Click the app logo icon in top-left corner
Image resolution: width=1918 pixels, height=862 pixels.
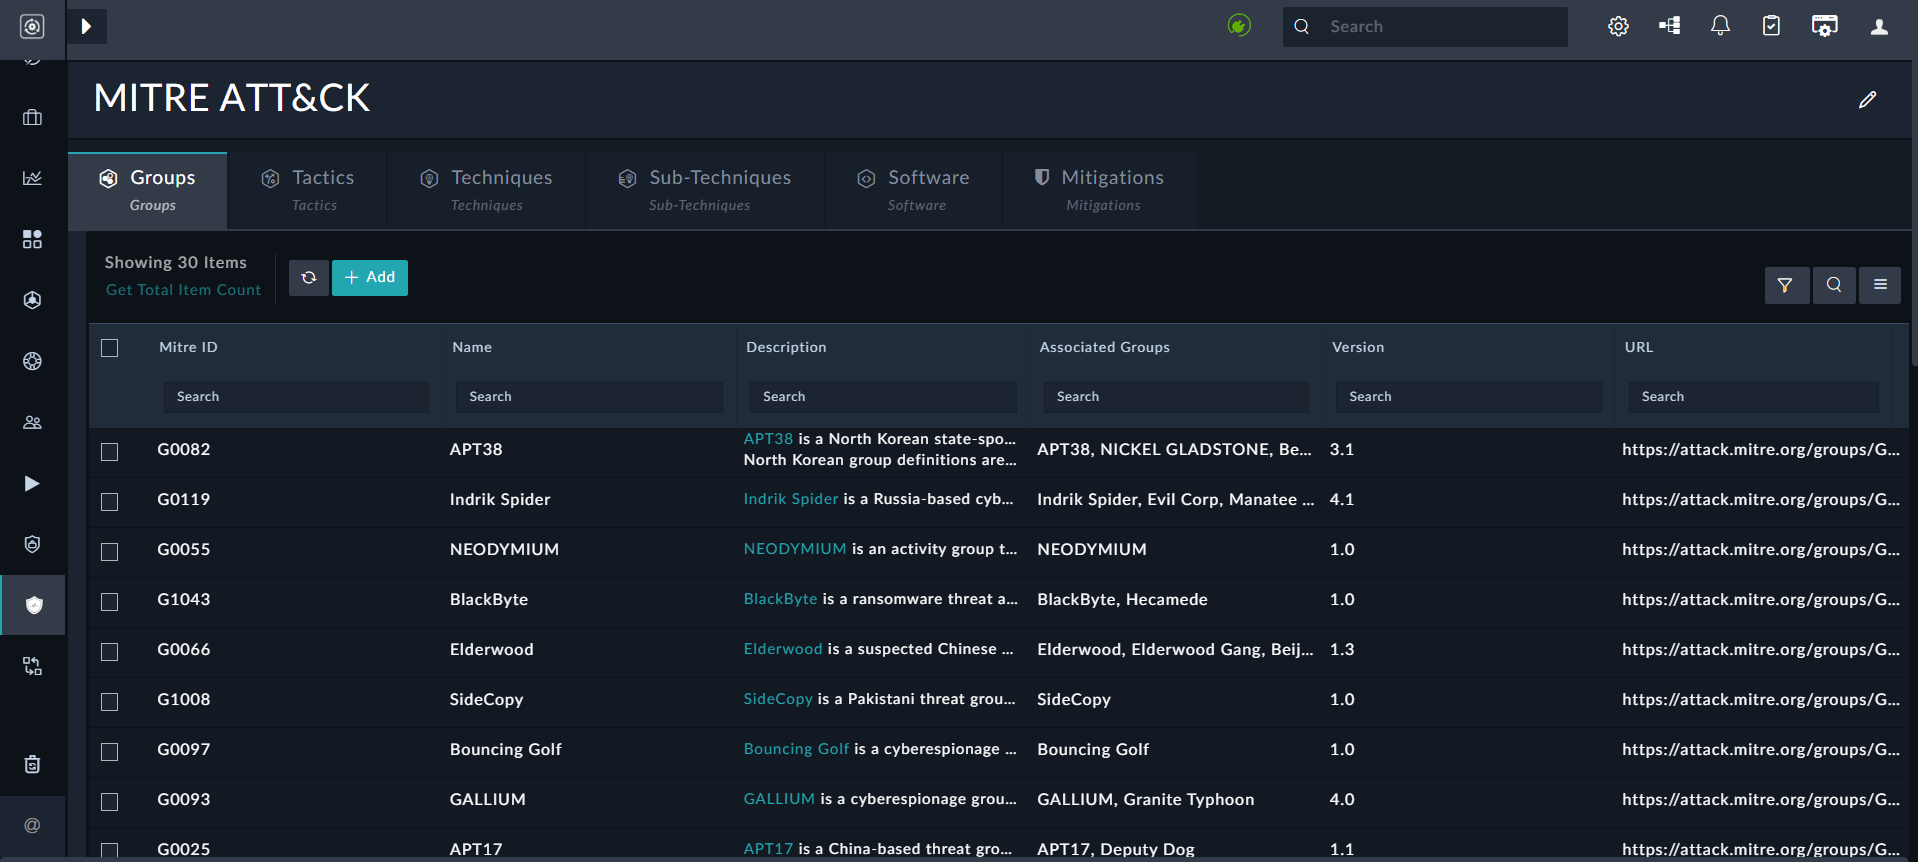point(32,26)
